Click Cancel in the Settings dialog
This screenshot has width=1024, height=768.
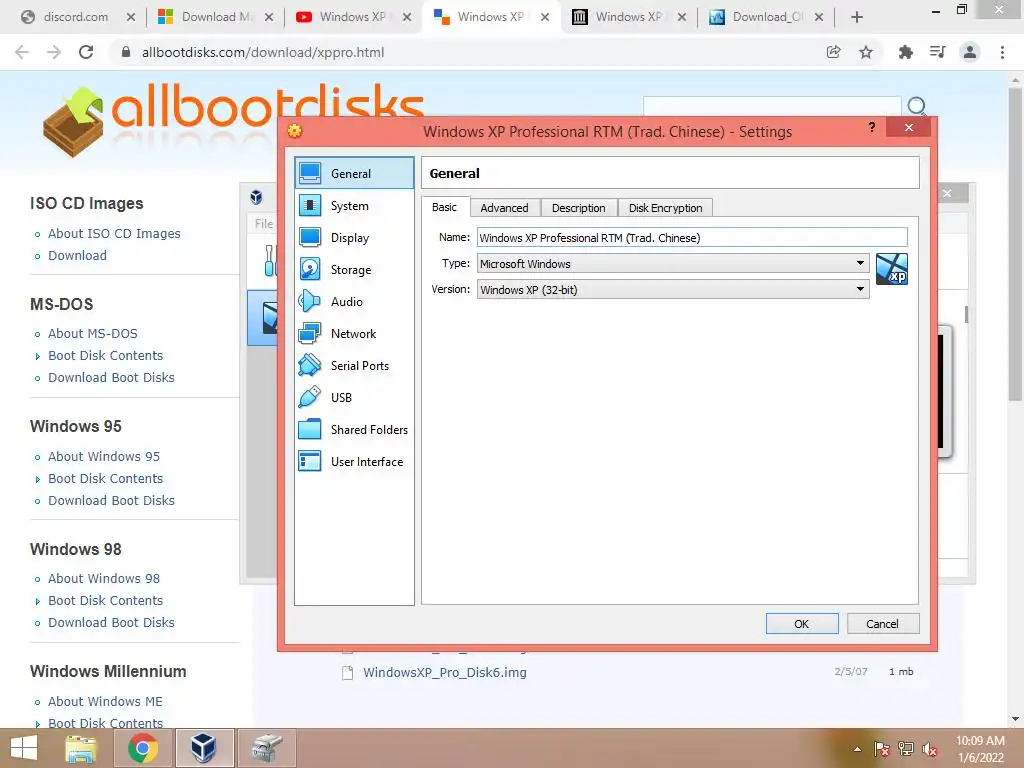(x=882, y=624)
